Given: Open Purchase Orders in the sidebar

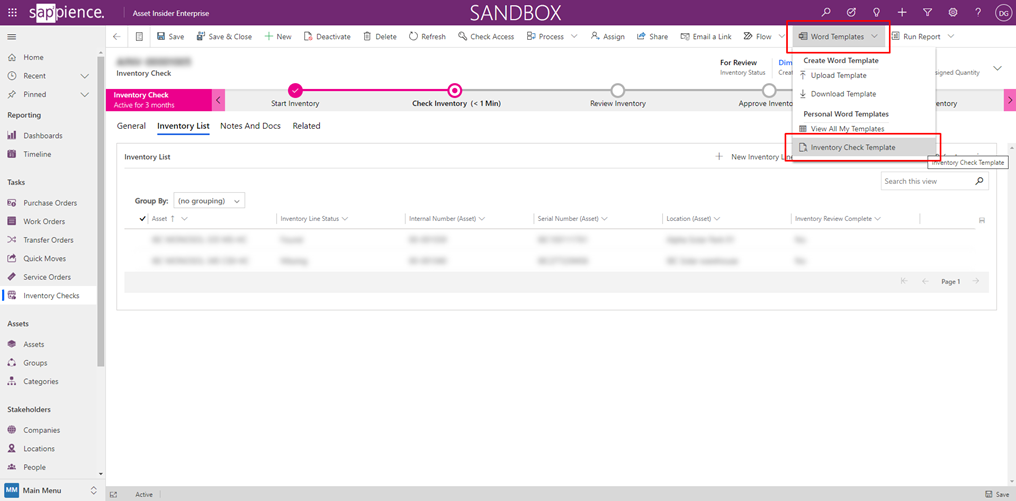Looking at the screenshot, I should pos(50,203).
